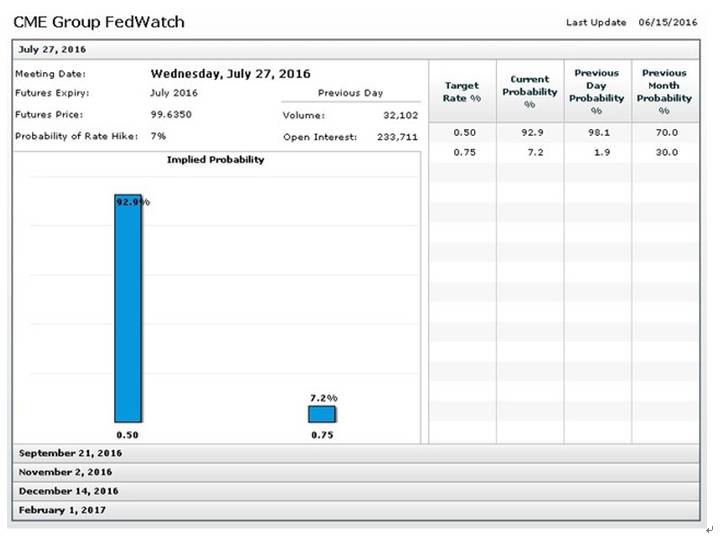
Task: Select the Previous Day Probability % column header
Action: point(597,91)
